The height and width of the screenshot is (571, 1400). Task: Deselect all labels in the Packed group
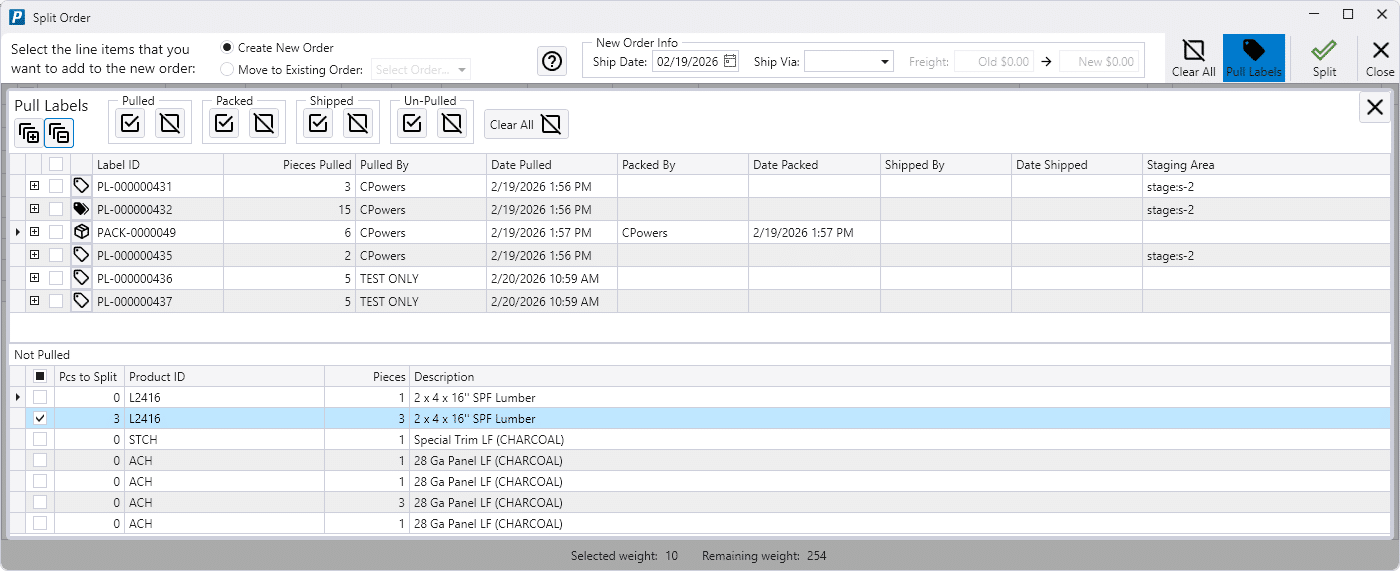click(263, 123)
